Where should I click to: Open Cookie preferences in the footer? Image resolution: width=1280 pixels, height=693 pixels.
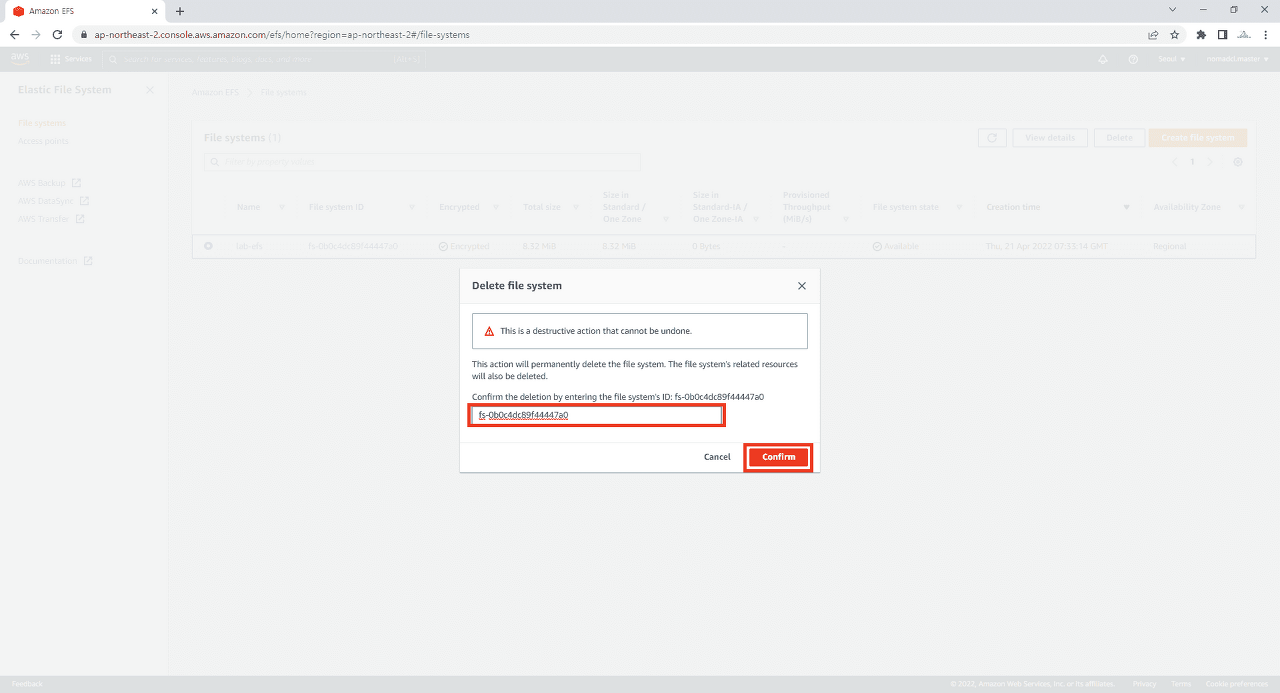point(1238,684)
